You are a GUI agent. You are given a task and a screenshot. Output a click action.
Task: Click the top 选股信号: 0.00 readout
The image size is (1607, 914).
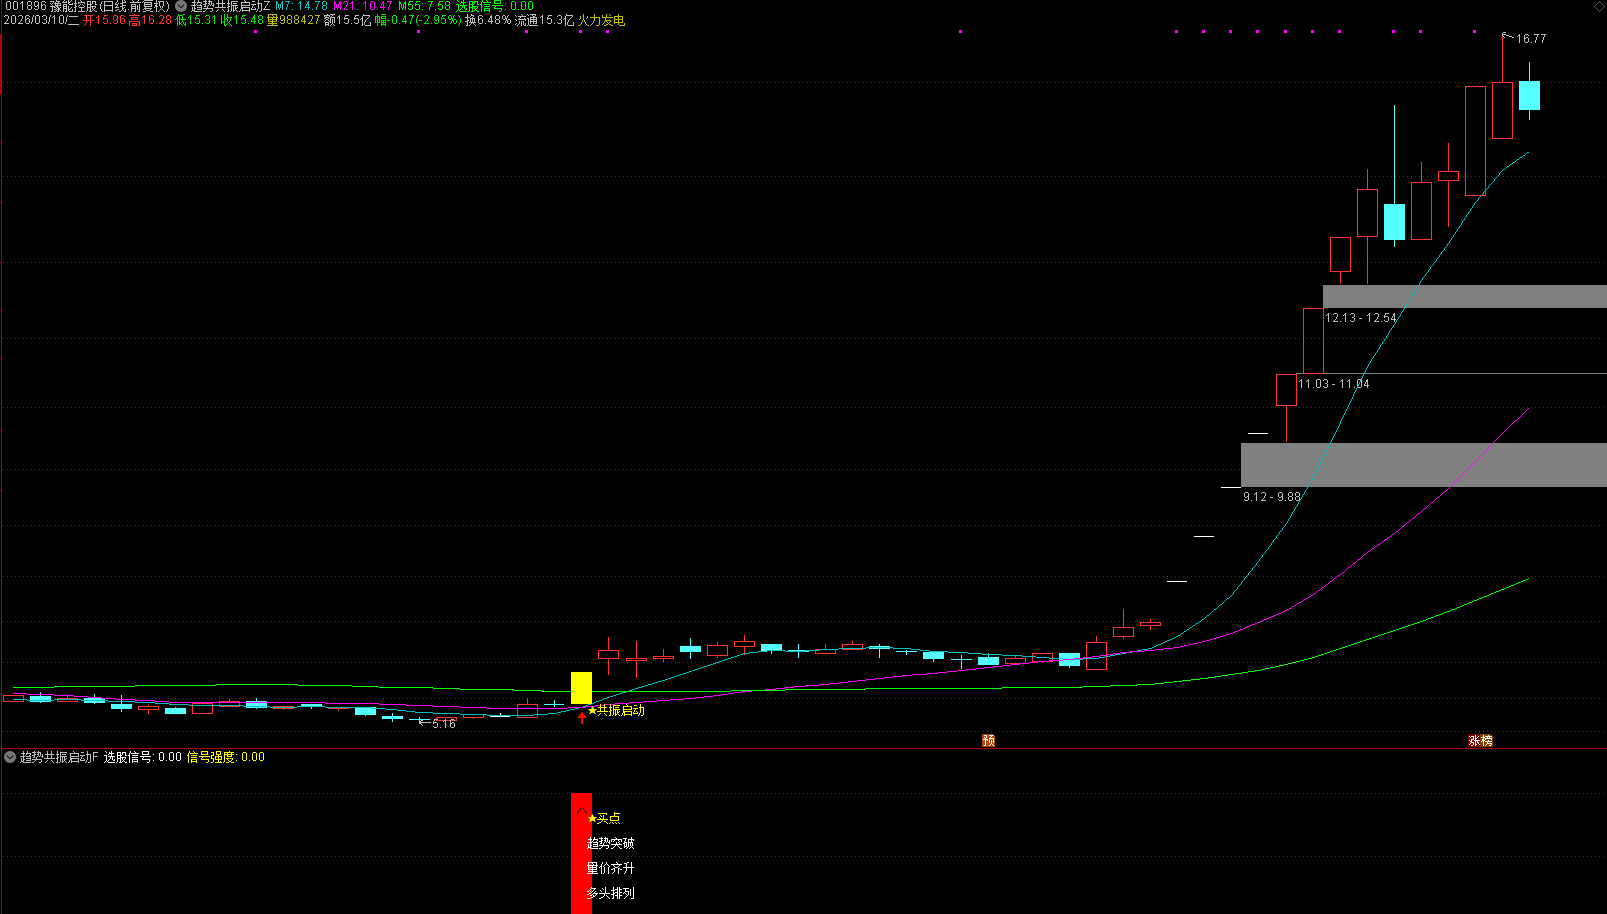[x=495, y=6]
